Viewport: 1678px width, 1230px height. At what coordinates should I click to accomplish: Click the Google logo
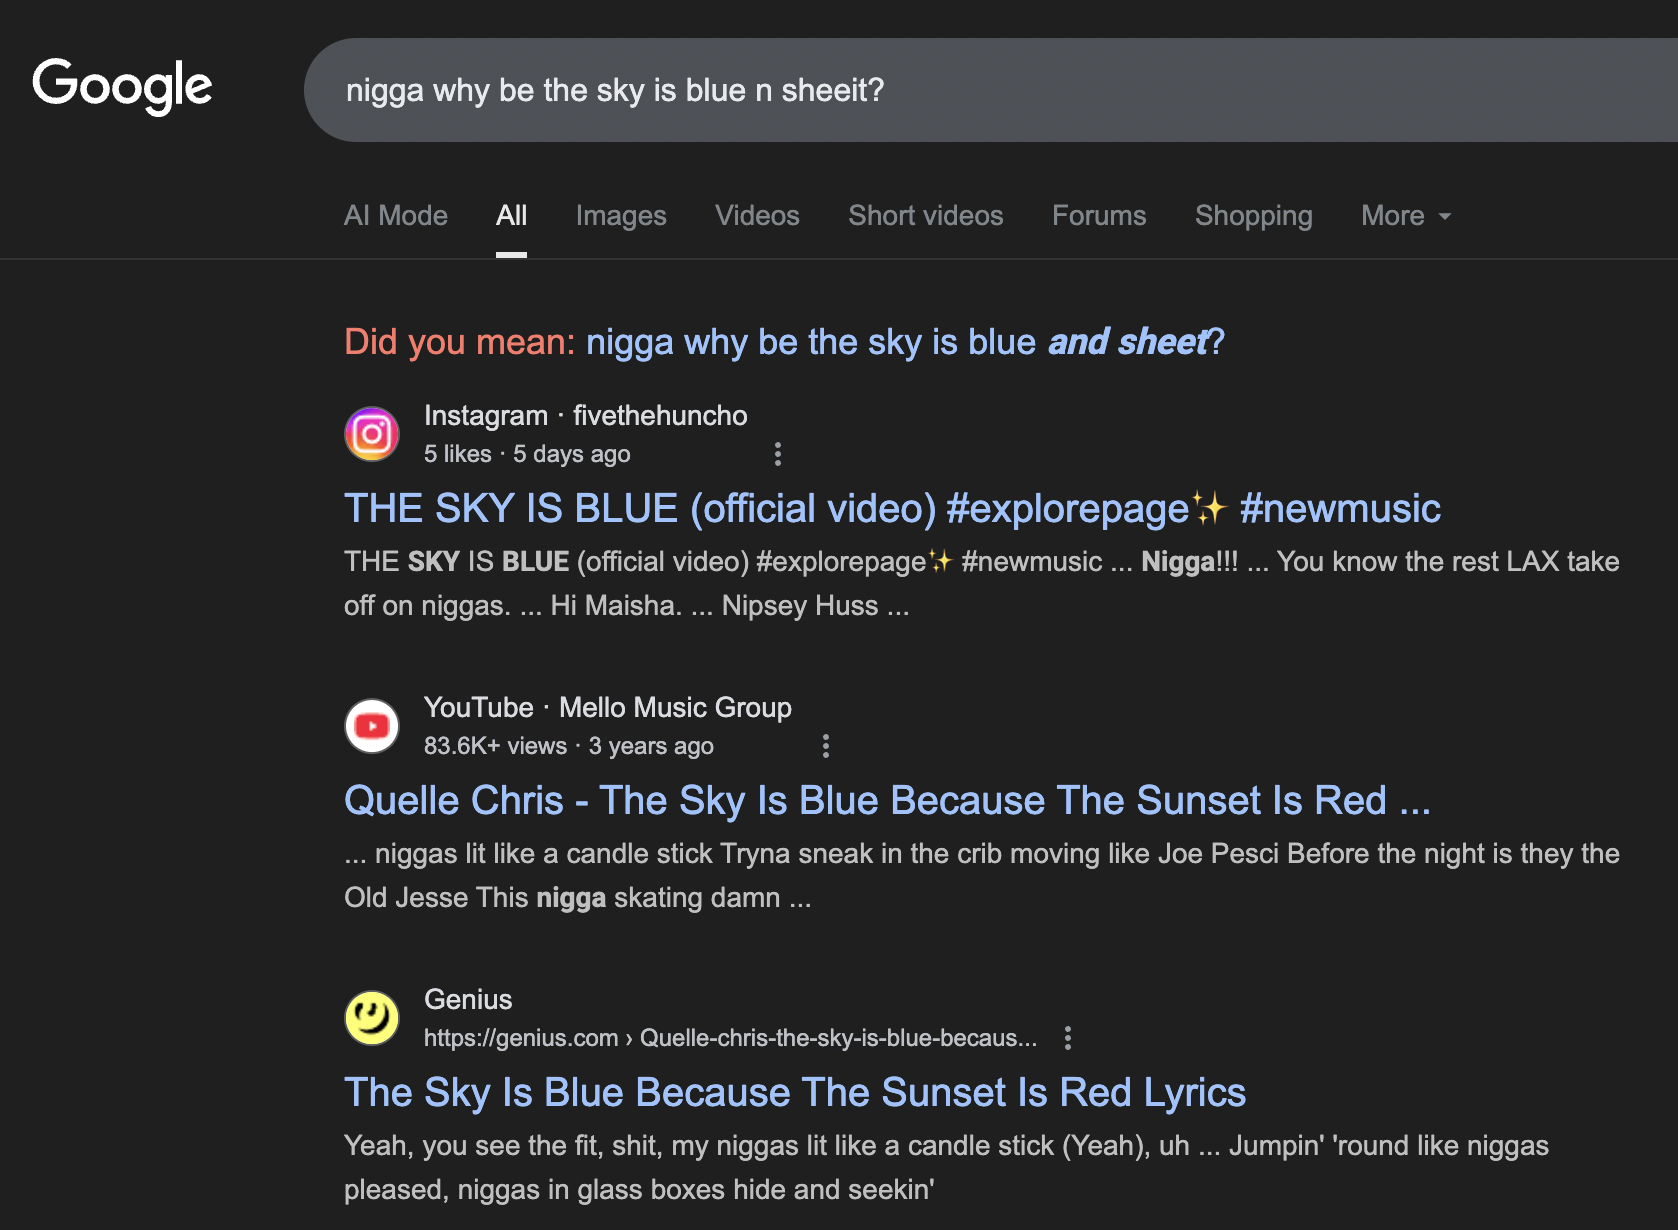pos(122,86)
